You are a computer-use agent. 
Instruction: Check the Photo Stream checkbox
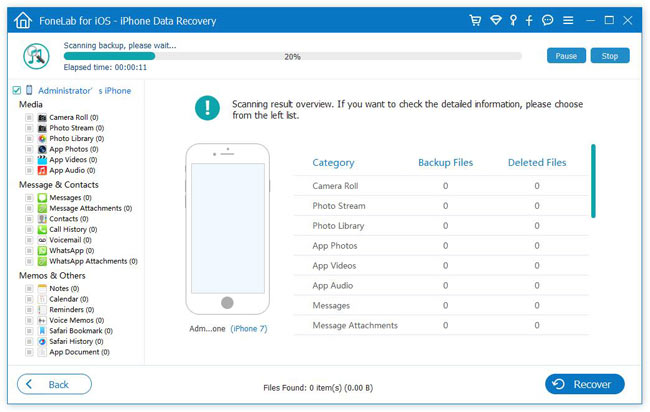pos(29,128)
